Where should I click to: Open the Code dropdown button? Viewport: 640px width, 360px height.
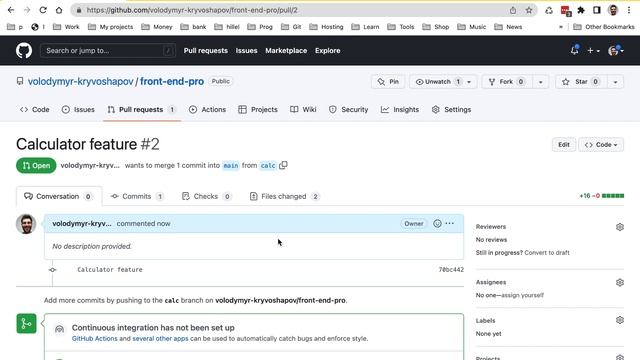(x=601, y=144)
